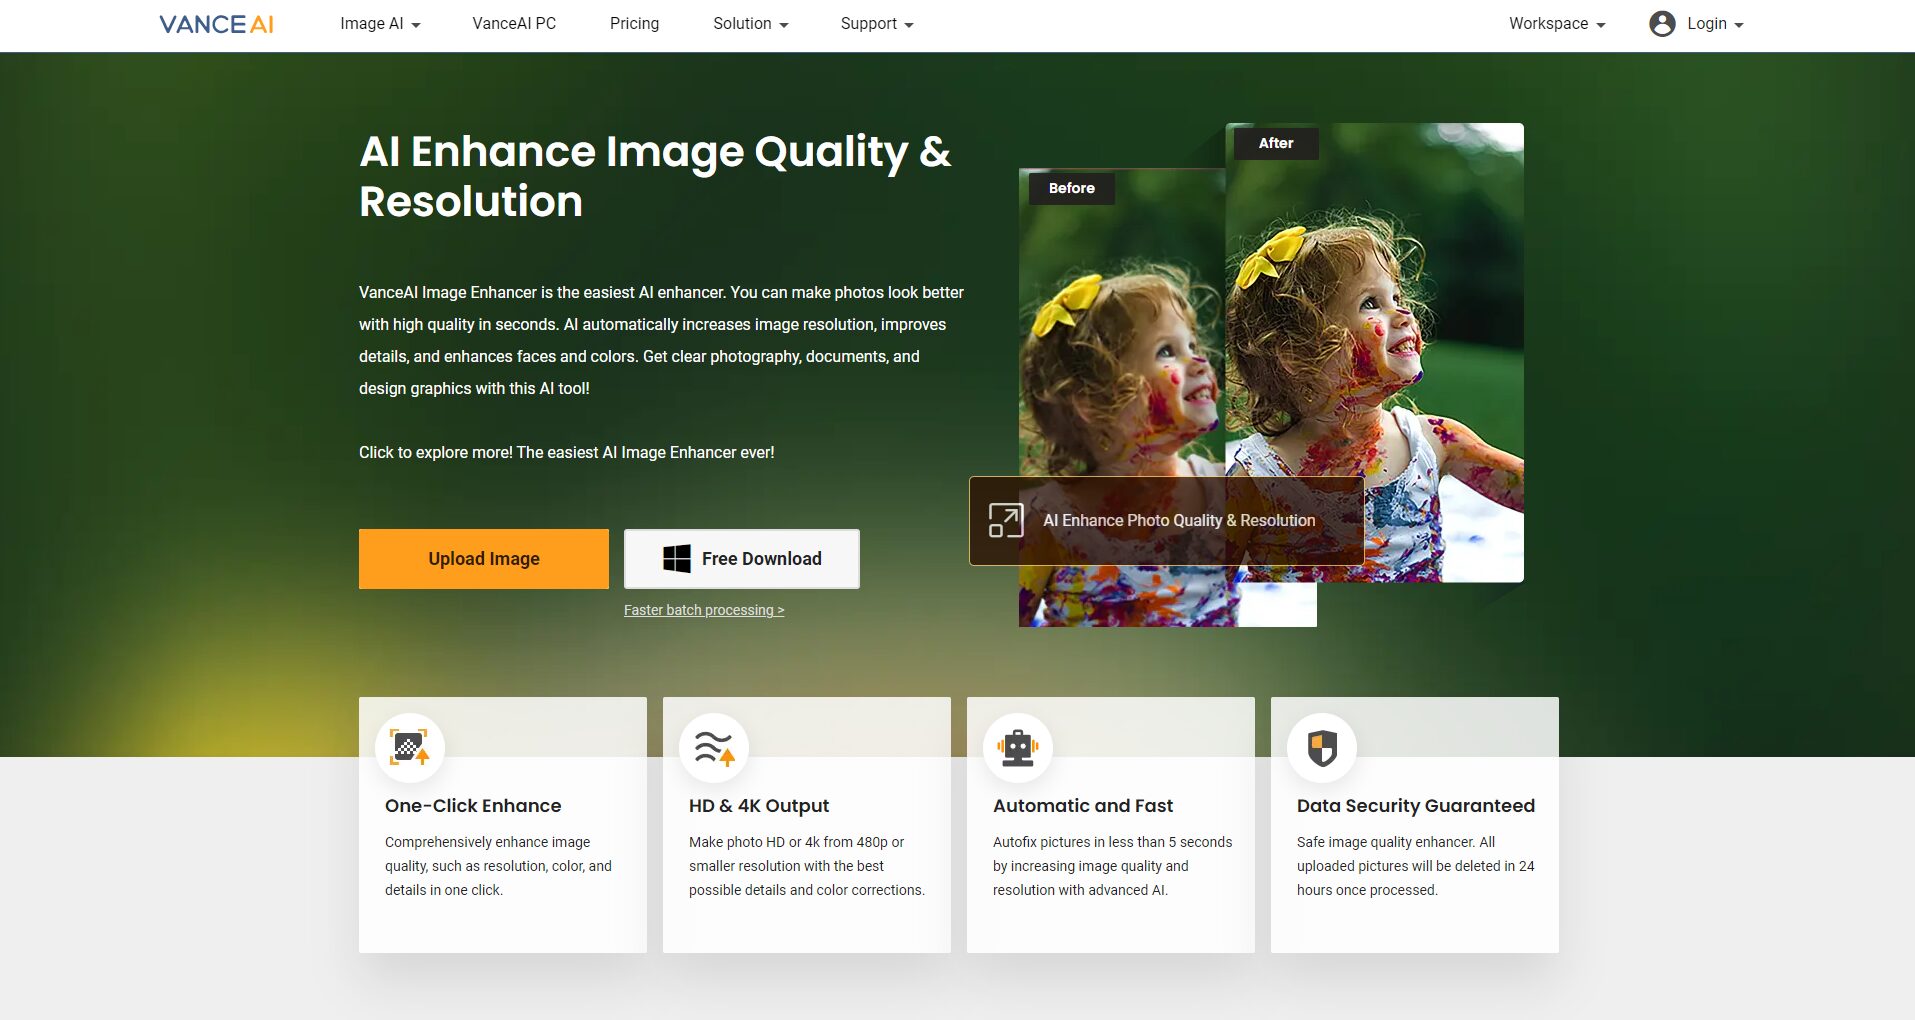Click the Windows logo on Free Download
Image resolution: width=1915 pixels, height=1020 pixels.
pyautogui.click(x=677, y=559)
